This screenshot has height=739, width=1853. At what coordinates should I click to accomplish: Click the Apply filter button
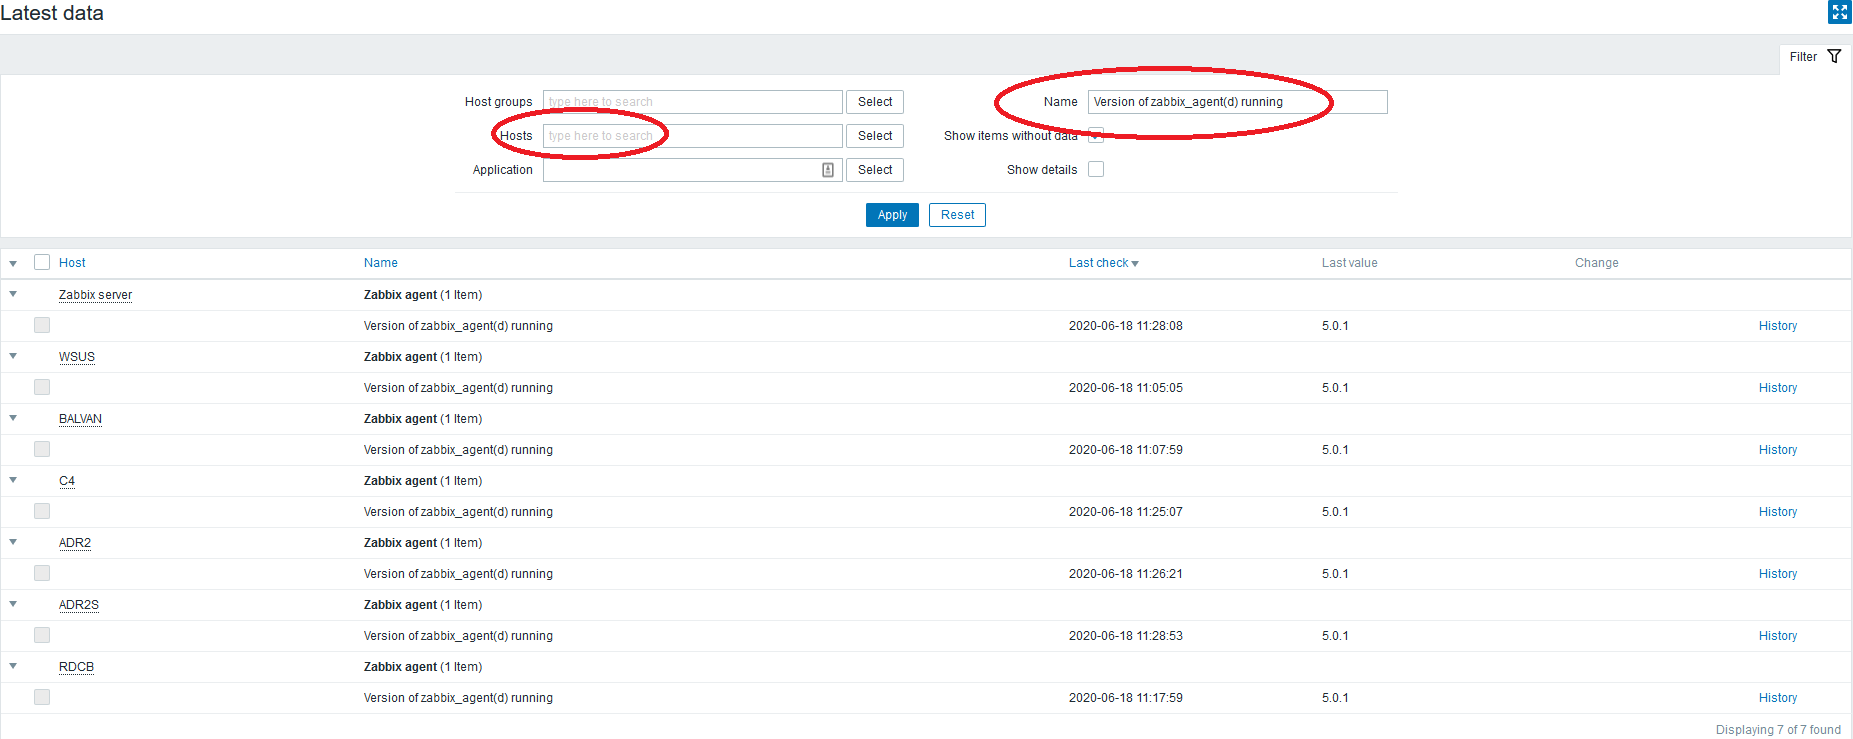coord(892,215)
